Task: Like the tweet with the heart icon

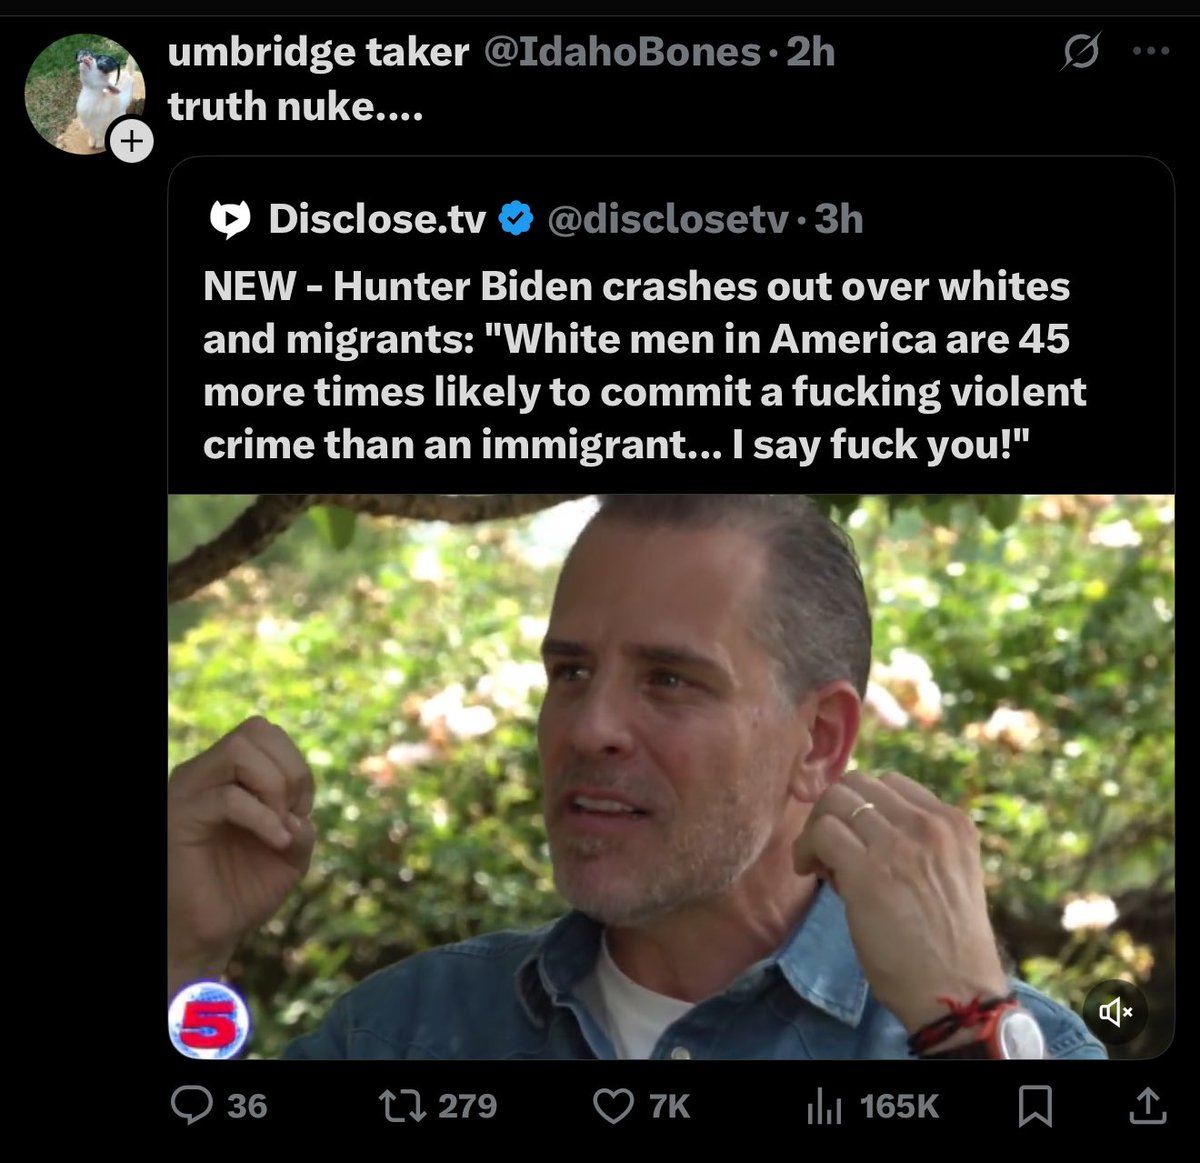Action: tap(613, 1106)
